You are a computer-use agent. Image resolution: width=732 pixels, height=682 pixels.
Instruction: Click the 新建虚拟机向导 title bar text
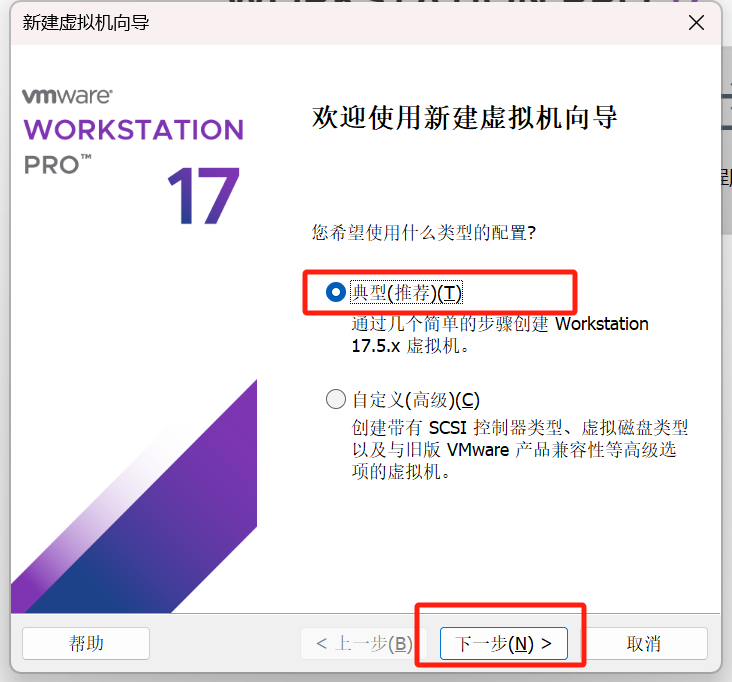86,22
